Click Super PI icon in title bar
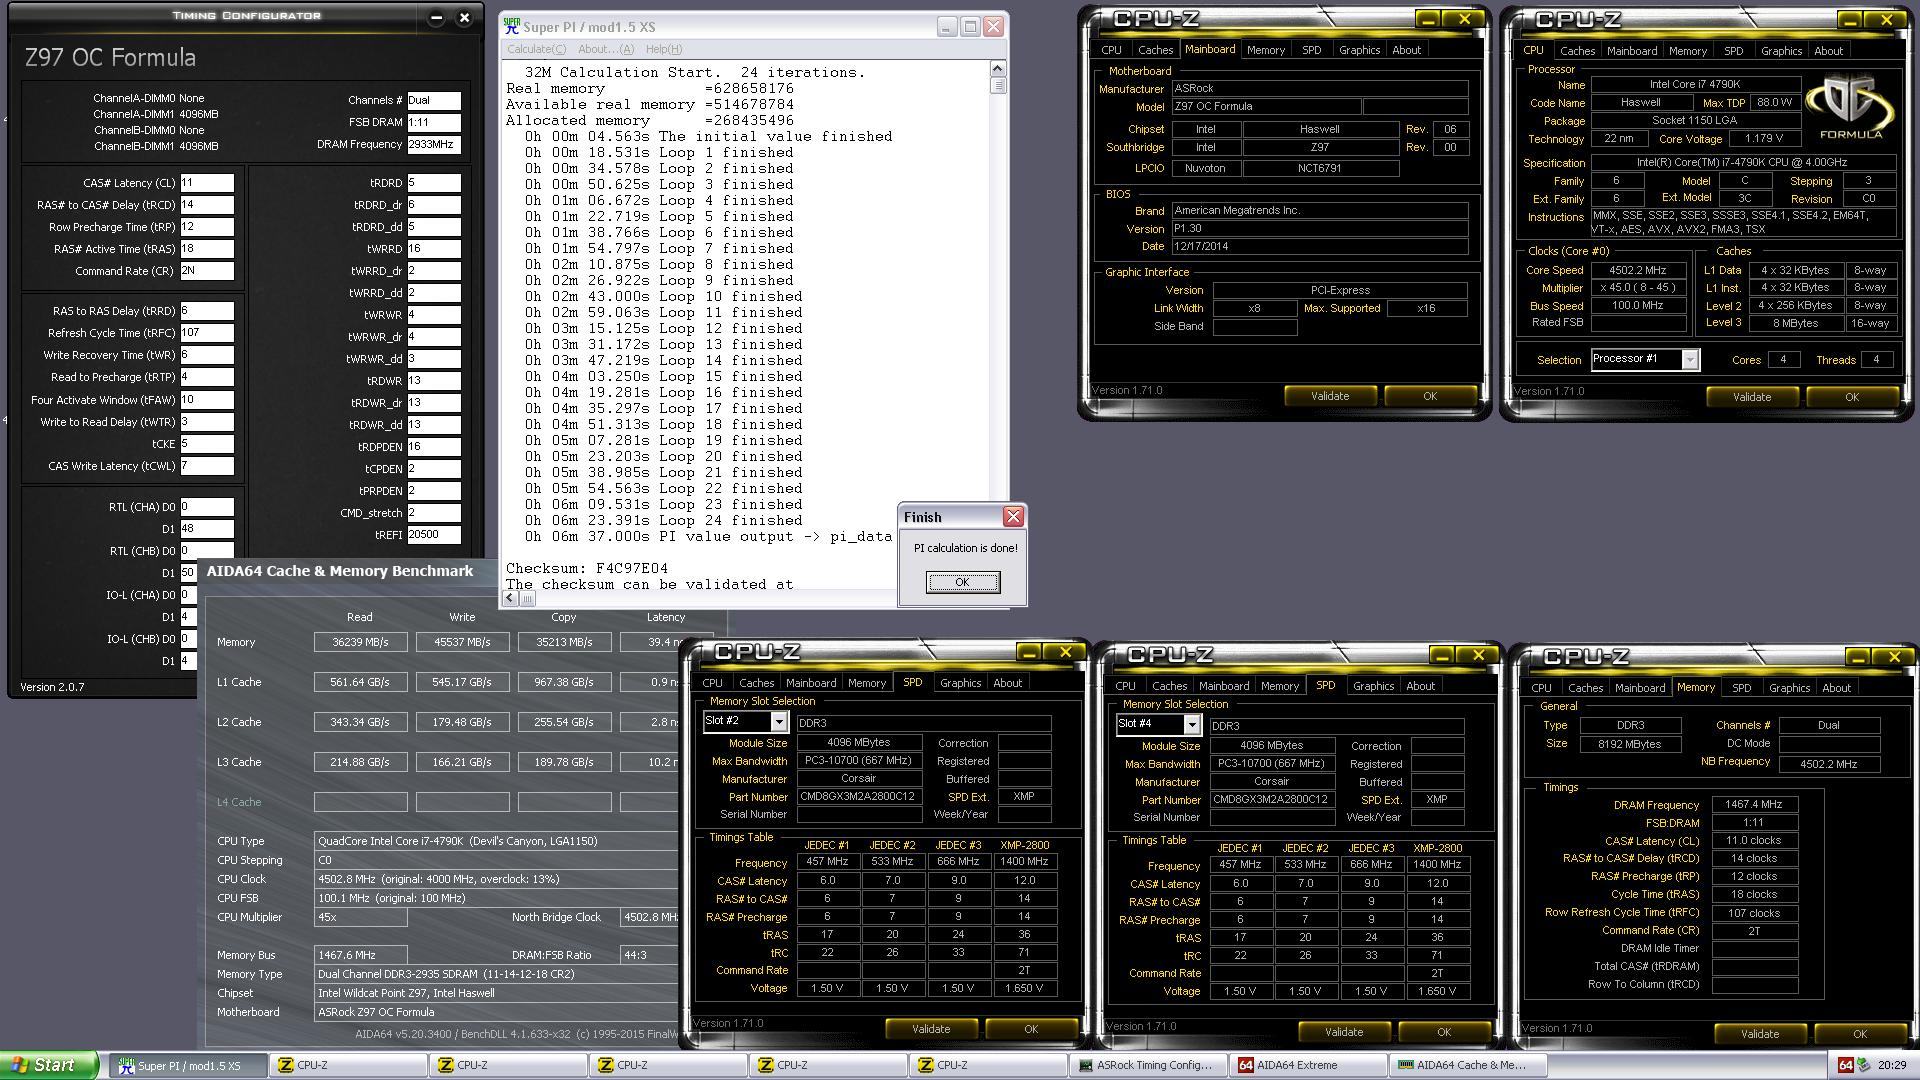This screenshot has height=1080, width=1920. click(x=512, y=27)
